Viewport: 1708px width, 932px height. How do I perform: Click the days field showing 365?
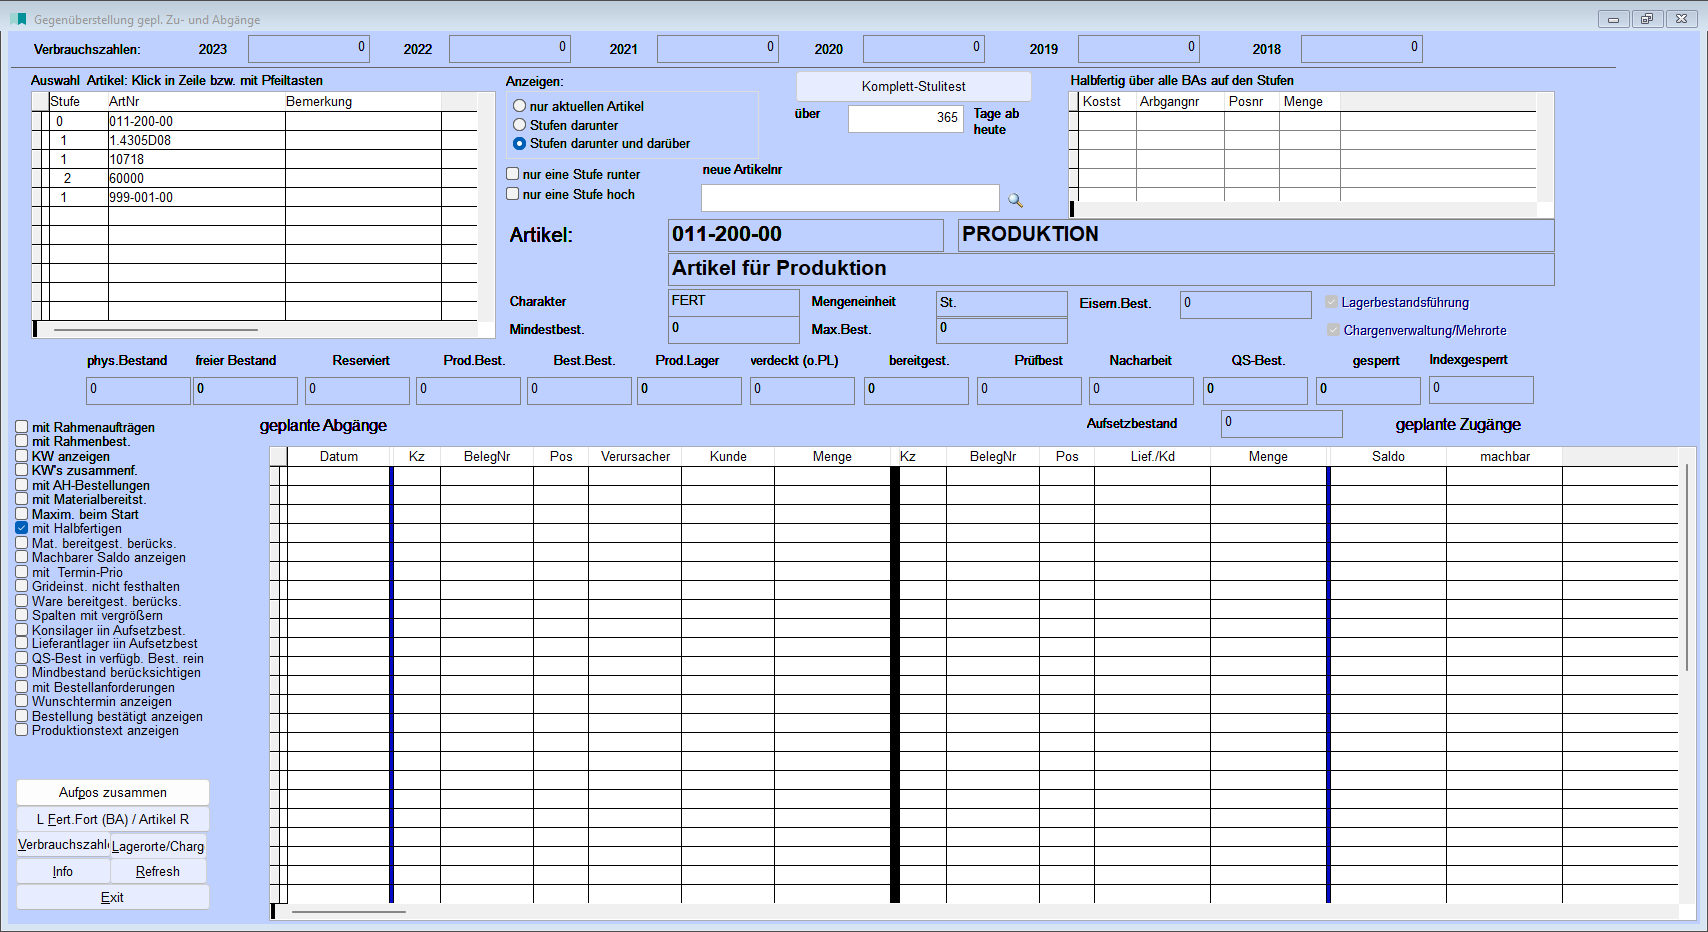tap(905, 118)
